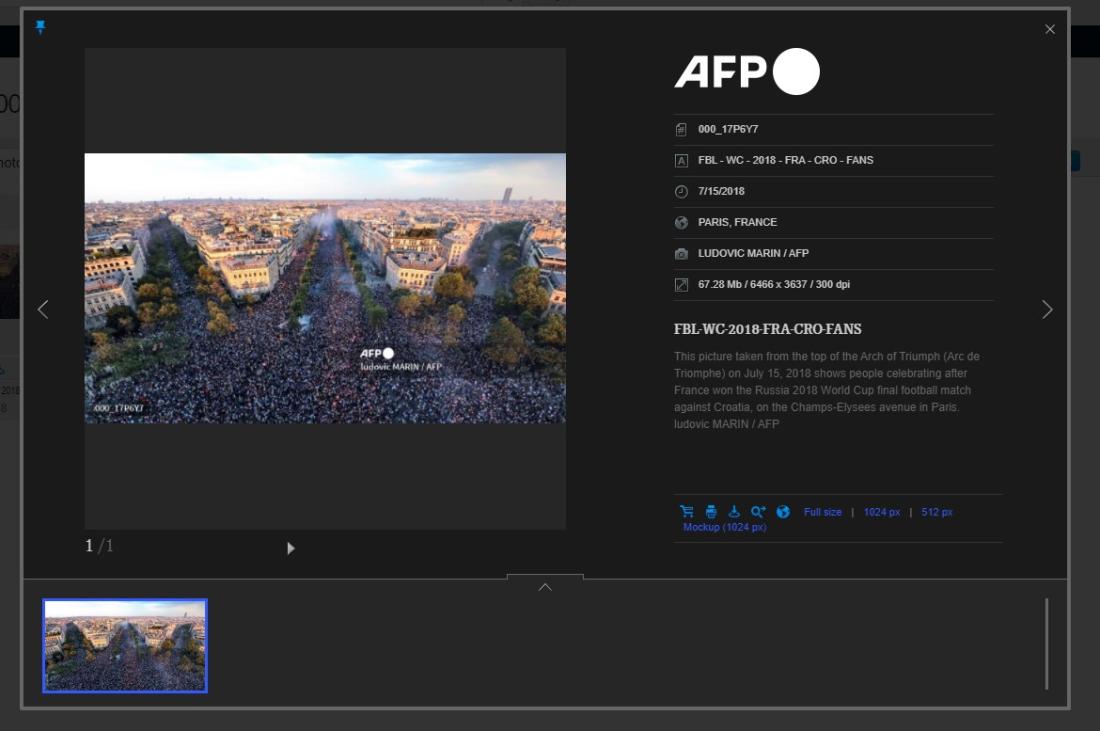The height and width of the screenshot is (731, 1100).
Task: Close the AFP photo viewer dialog
Action: tap(1049, 29)
